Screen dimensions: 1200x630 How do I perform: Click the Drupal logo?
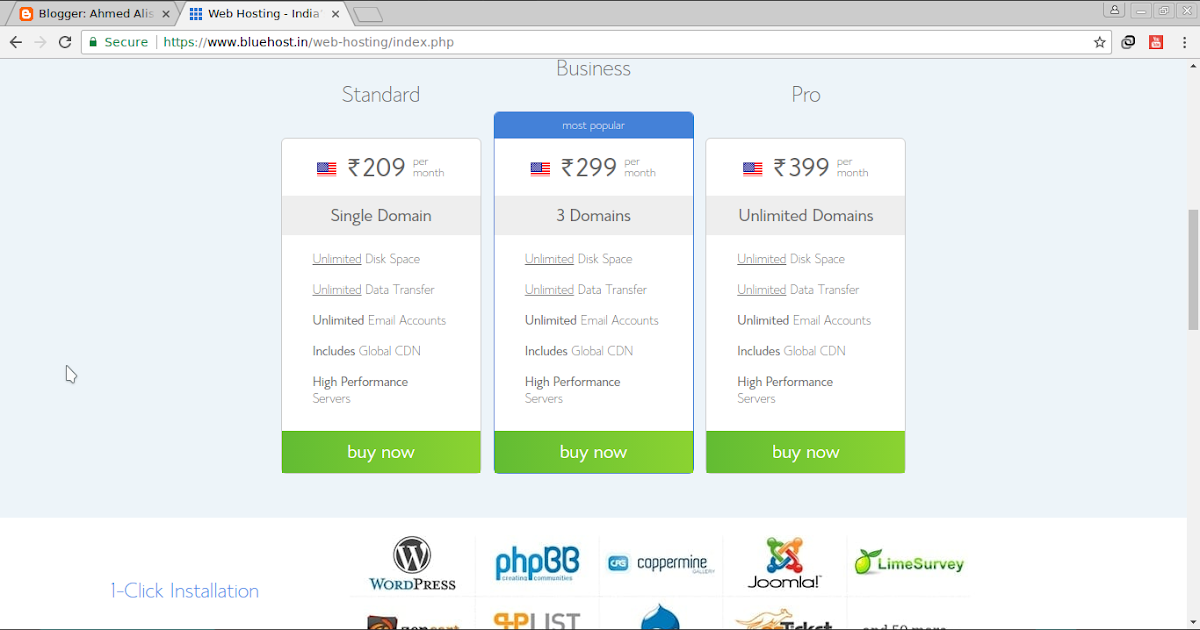pos(660,616)
